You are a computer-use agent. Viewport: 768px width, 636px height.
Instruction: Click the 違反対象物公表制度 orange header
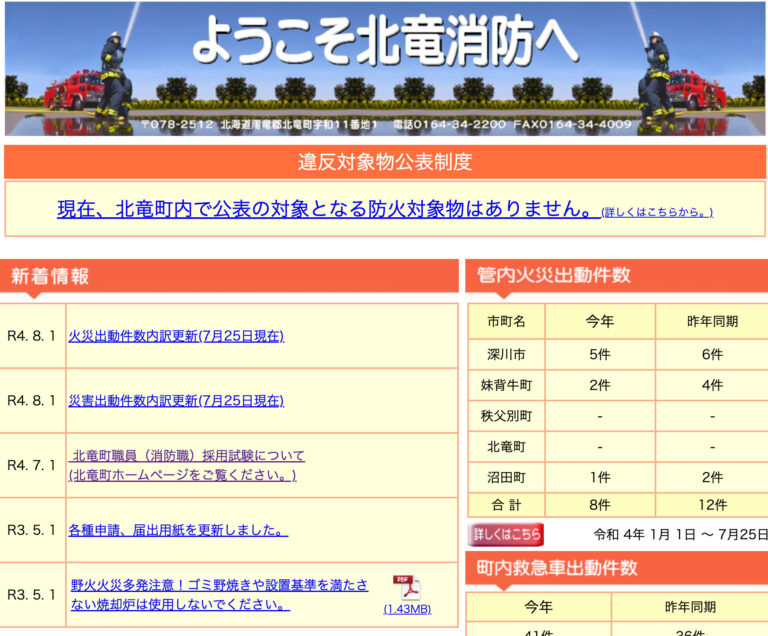(x=384, y=162)
